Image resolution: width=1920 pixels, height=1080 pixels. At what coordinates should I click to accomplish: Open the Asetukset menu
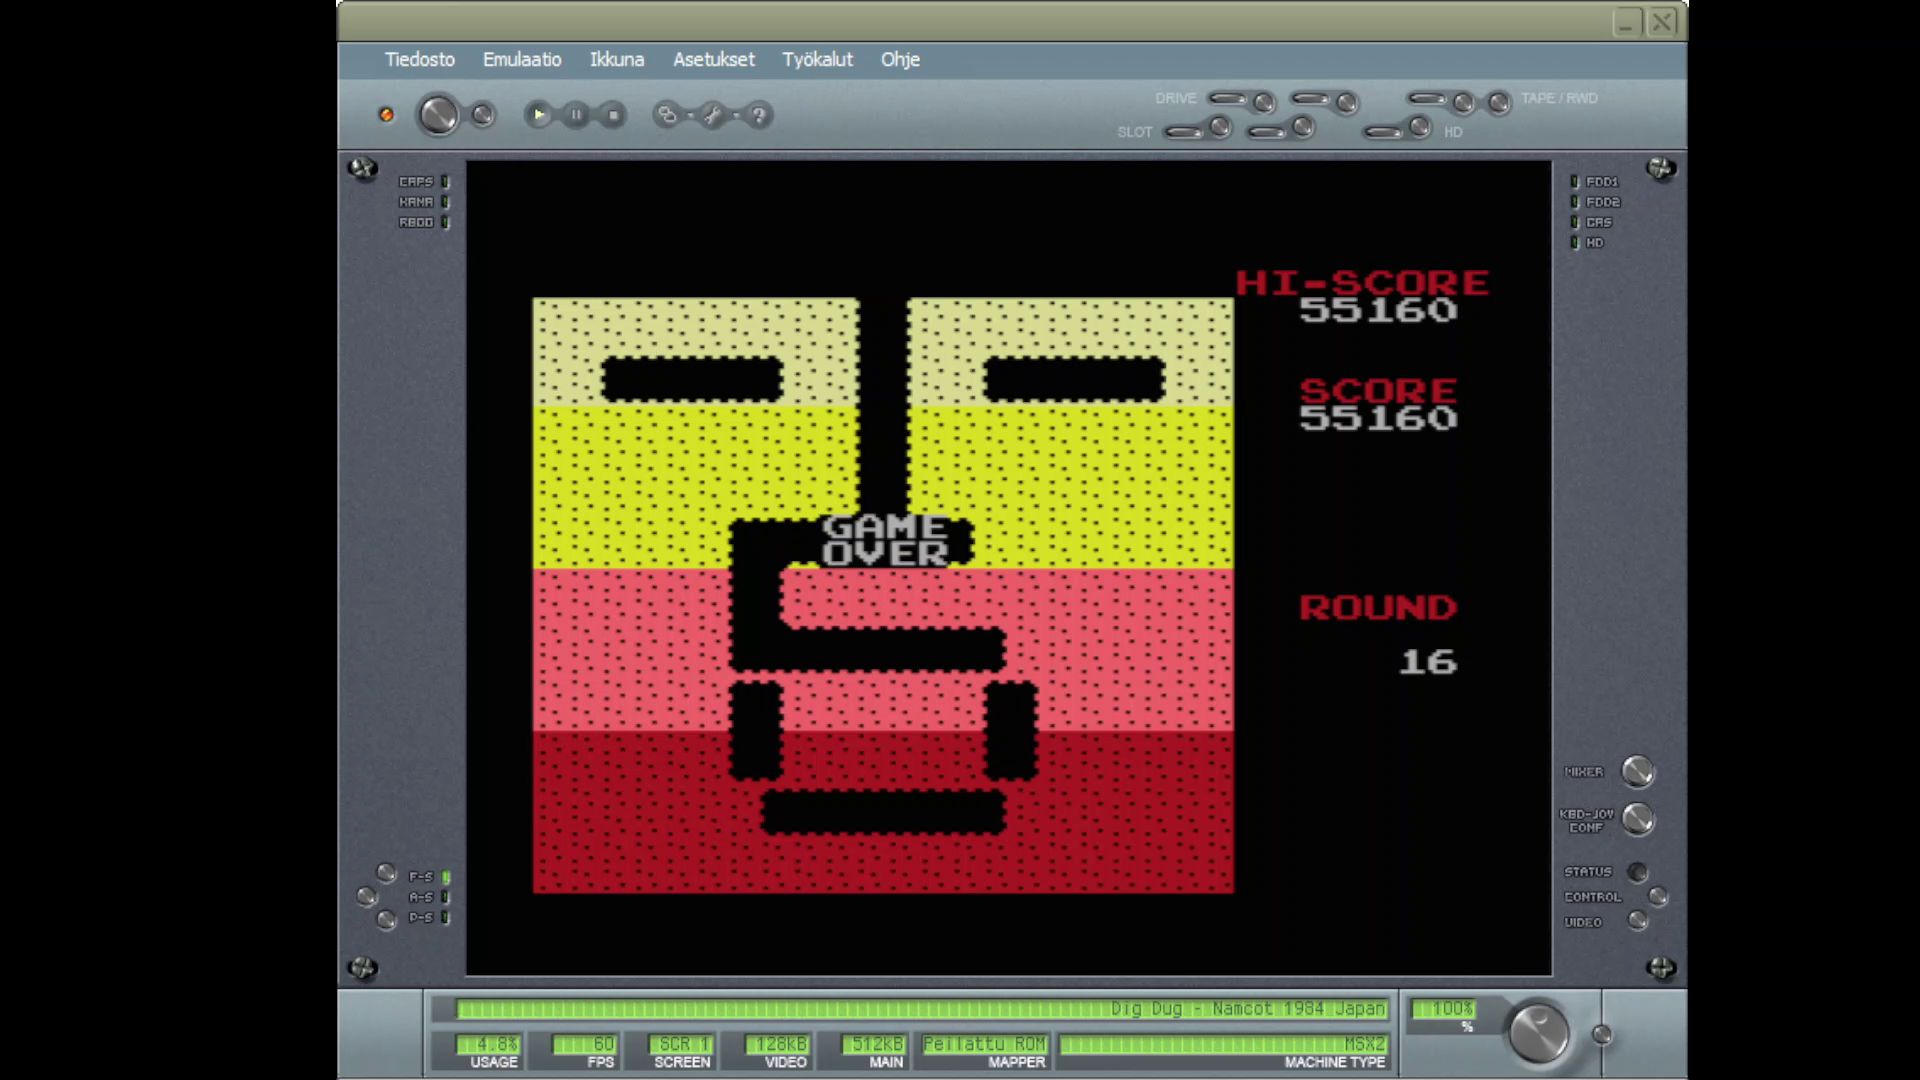coord(714,60)
